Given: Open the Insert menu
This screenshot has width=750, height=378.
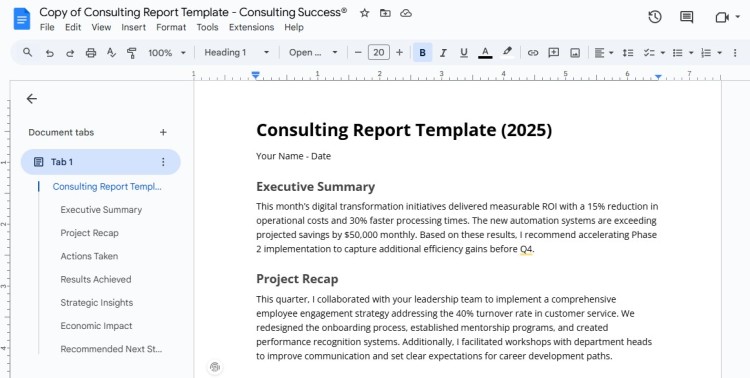Looking at the screenshot, I should 133,27.
